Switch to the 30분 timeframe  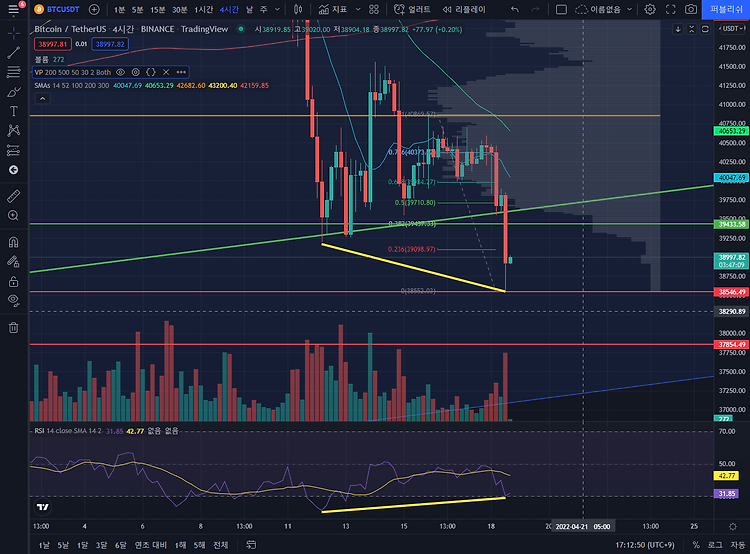180,10
